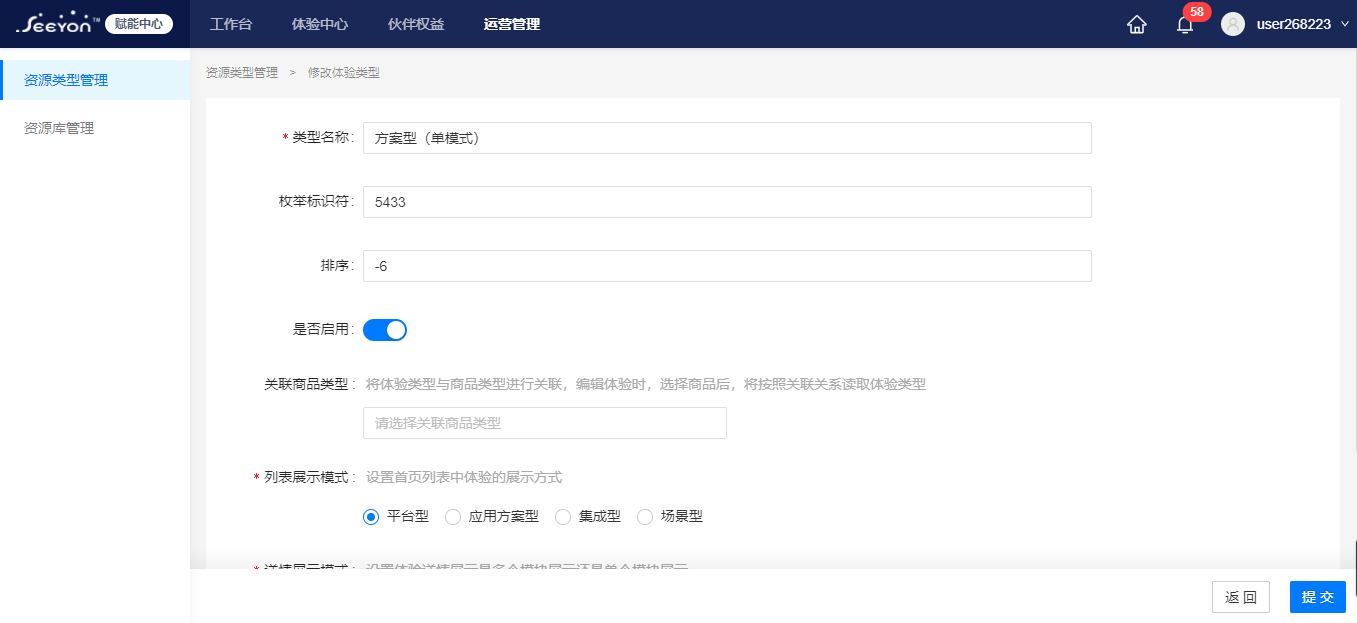
Task: Select the 场景型 radio button
Action: [645, 517]
